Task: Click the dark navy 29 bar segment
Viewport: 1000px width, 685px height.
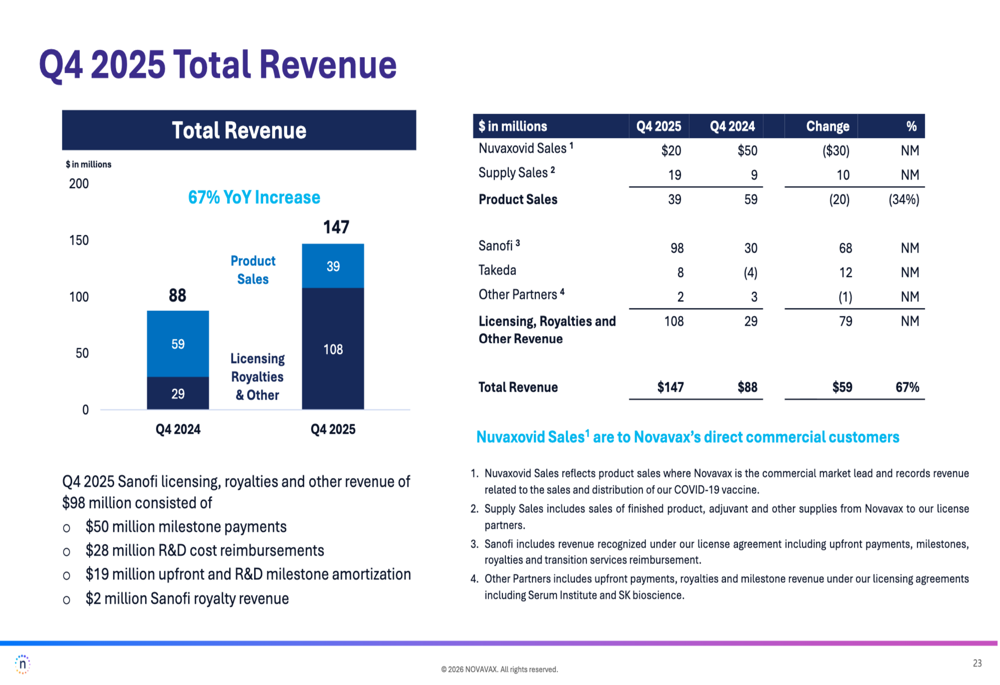Action: [177, 393]
